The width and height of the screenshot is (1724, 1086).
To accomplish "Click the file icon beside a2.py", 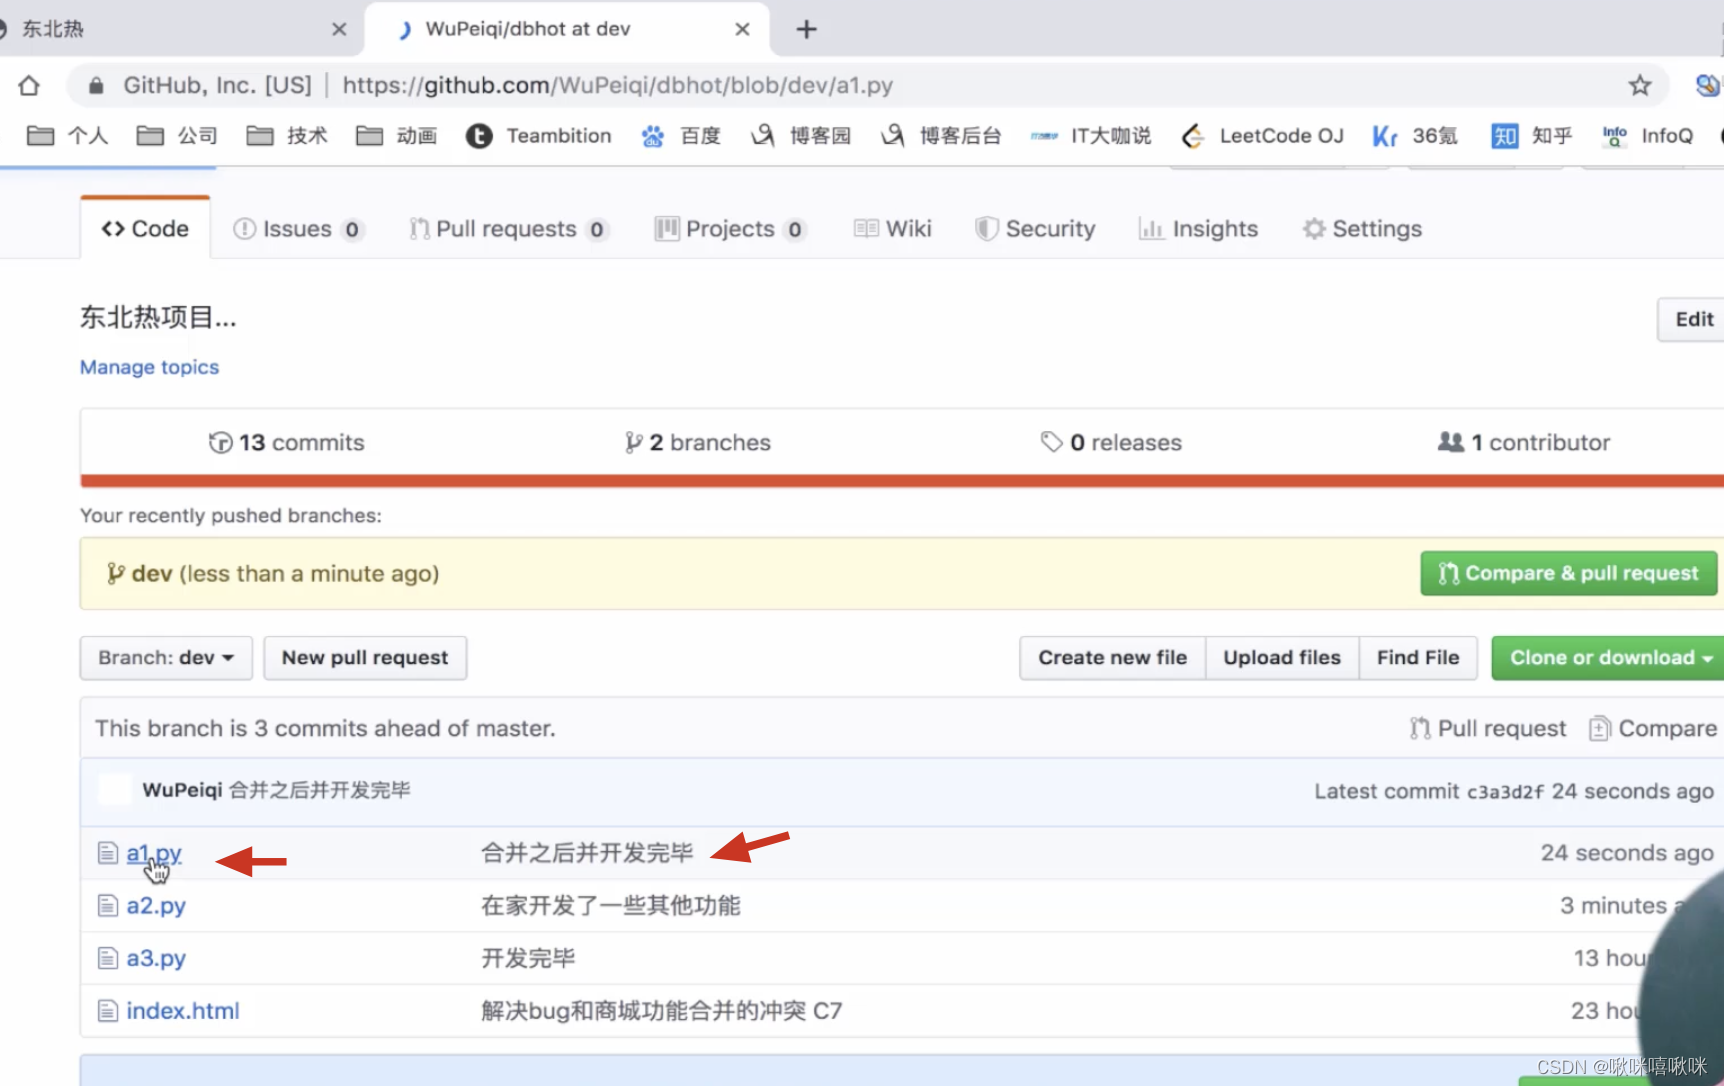I will [107, 906].
